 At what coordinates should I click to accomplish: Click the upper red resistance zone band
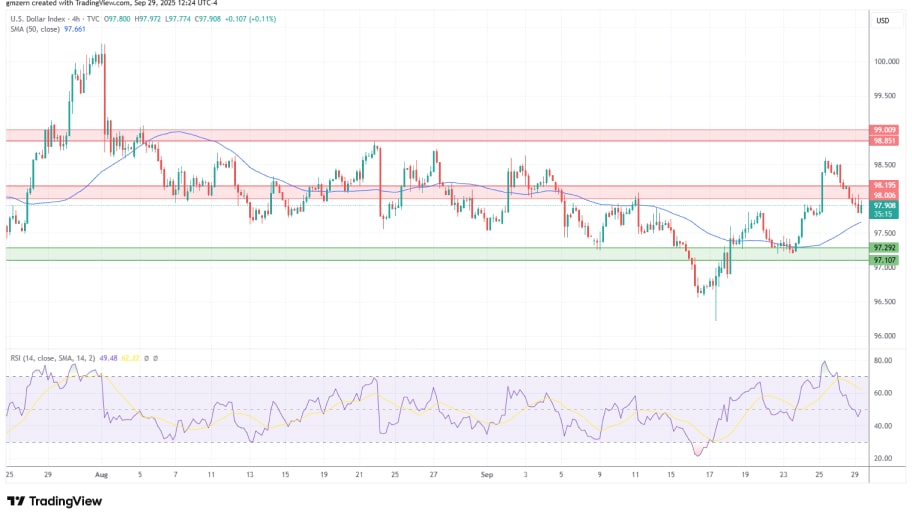(430, 135)
